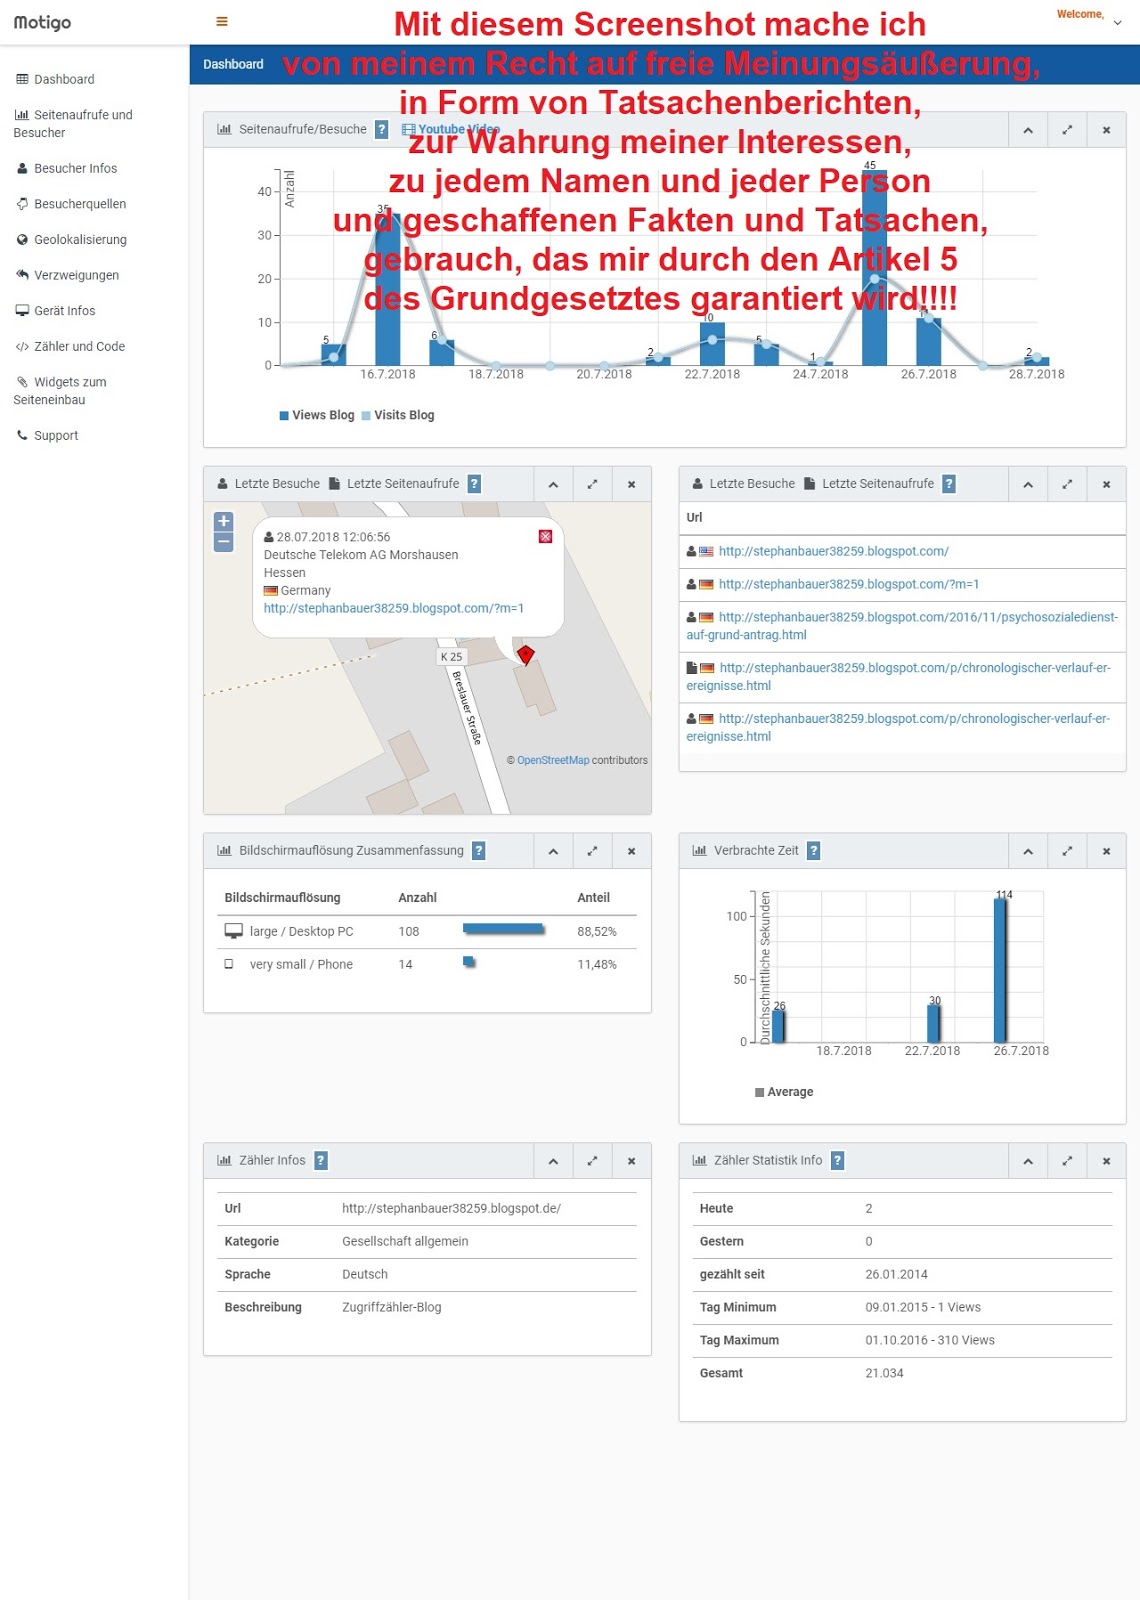The height and width of the screenshot is (1600, 1140).
Task: Close the map visitor popup
Action: (545, 537)
